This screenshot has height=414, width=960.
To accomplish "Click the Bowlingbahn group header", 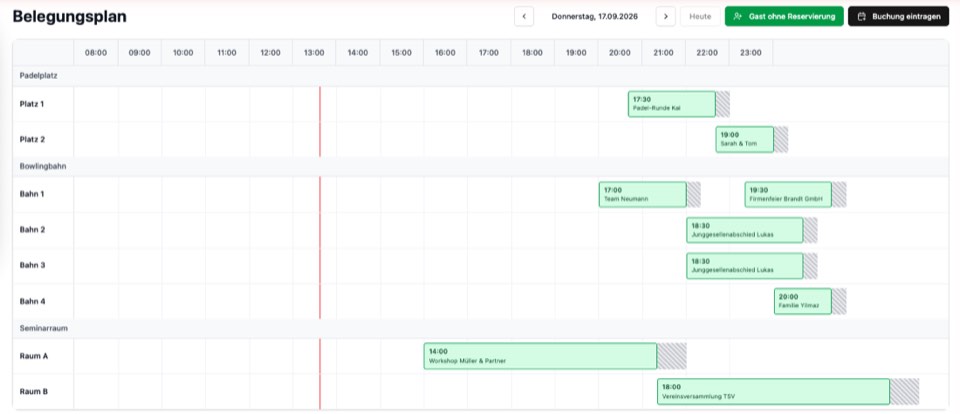I will [481, 166].
